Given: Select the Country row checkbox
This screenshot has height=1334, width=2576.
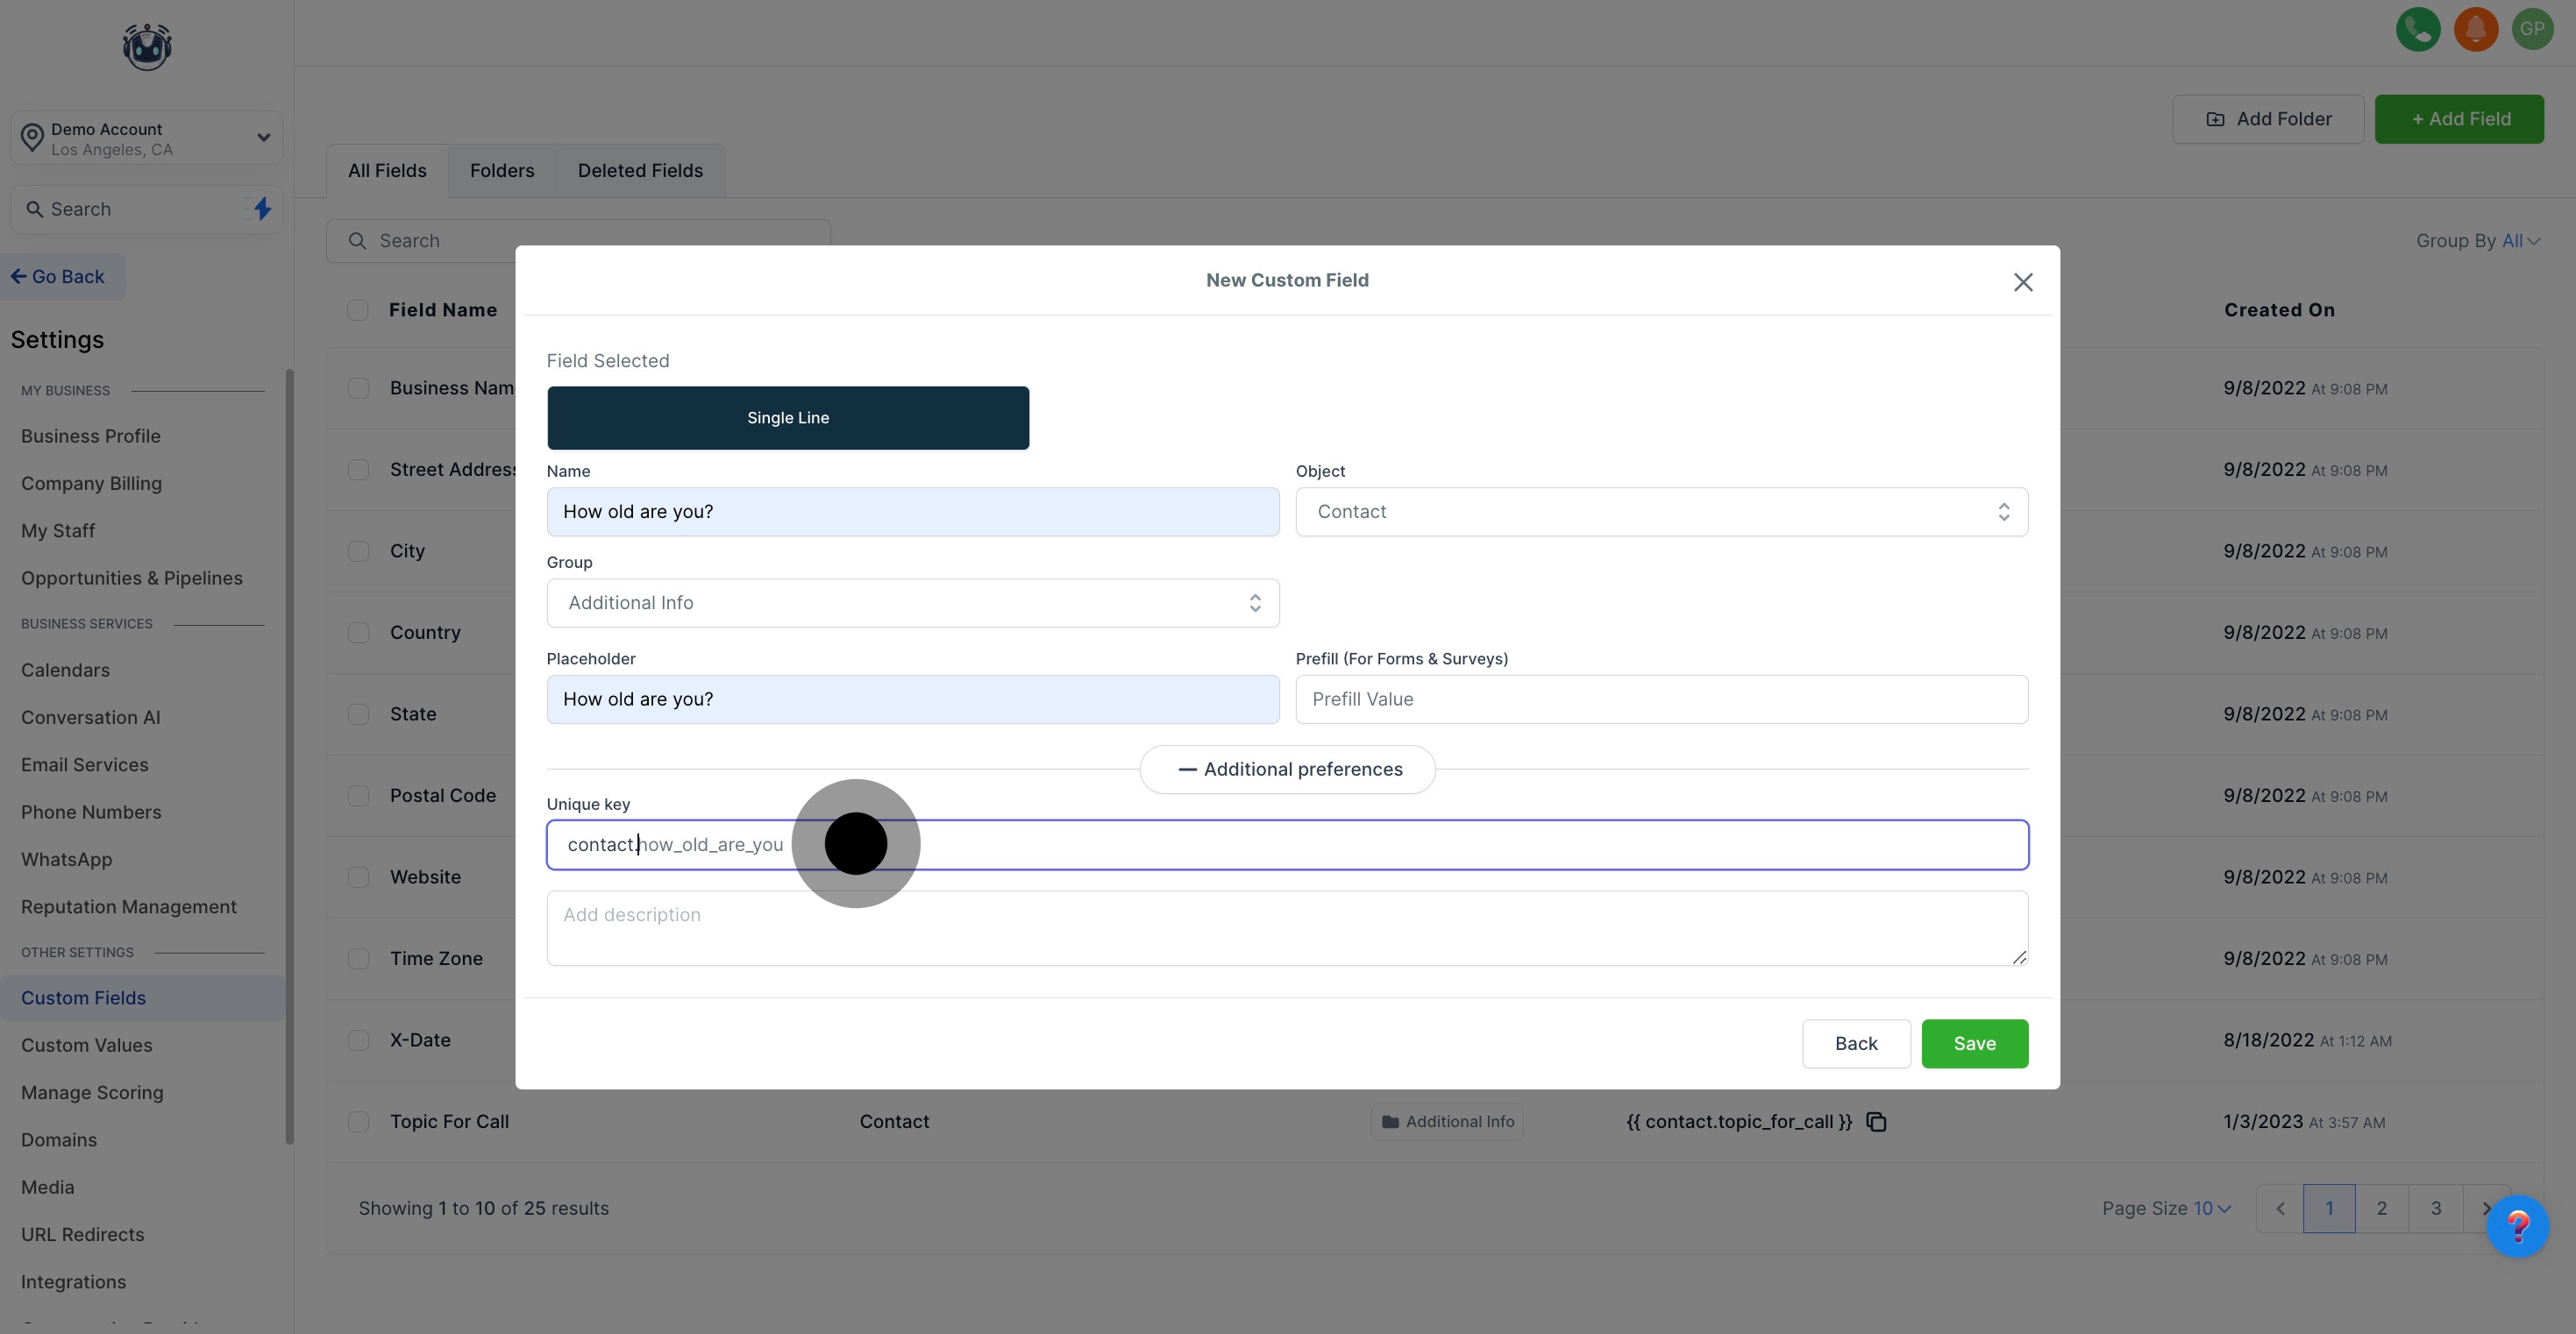Looking at the screenshot, I should pyautogui.click(x=358, y=633).
